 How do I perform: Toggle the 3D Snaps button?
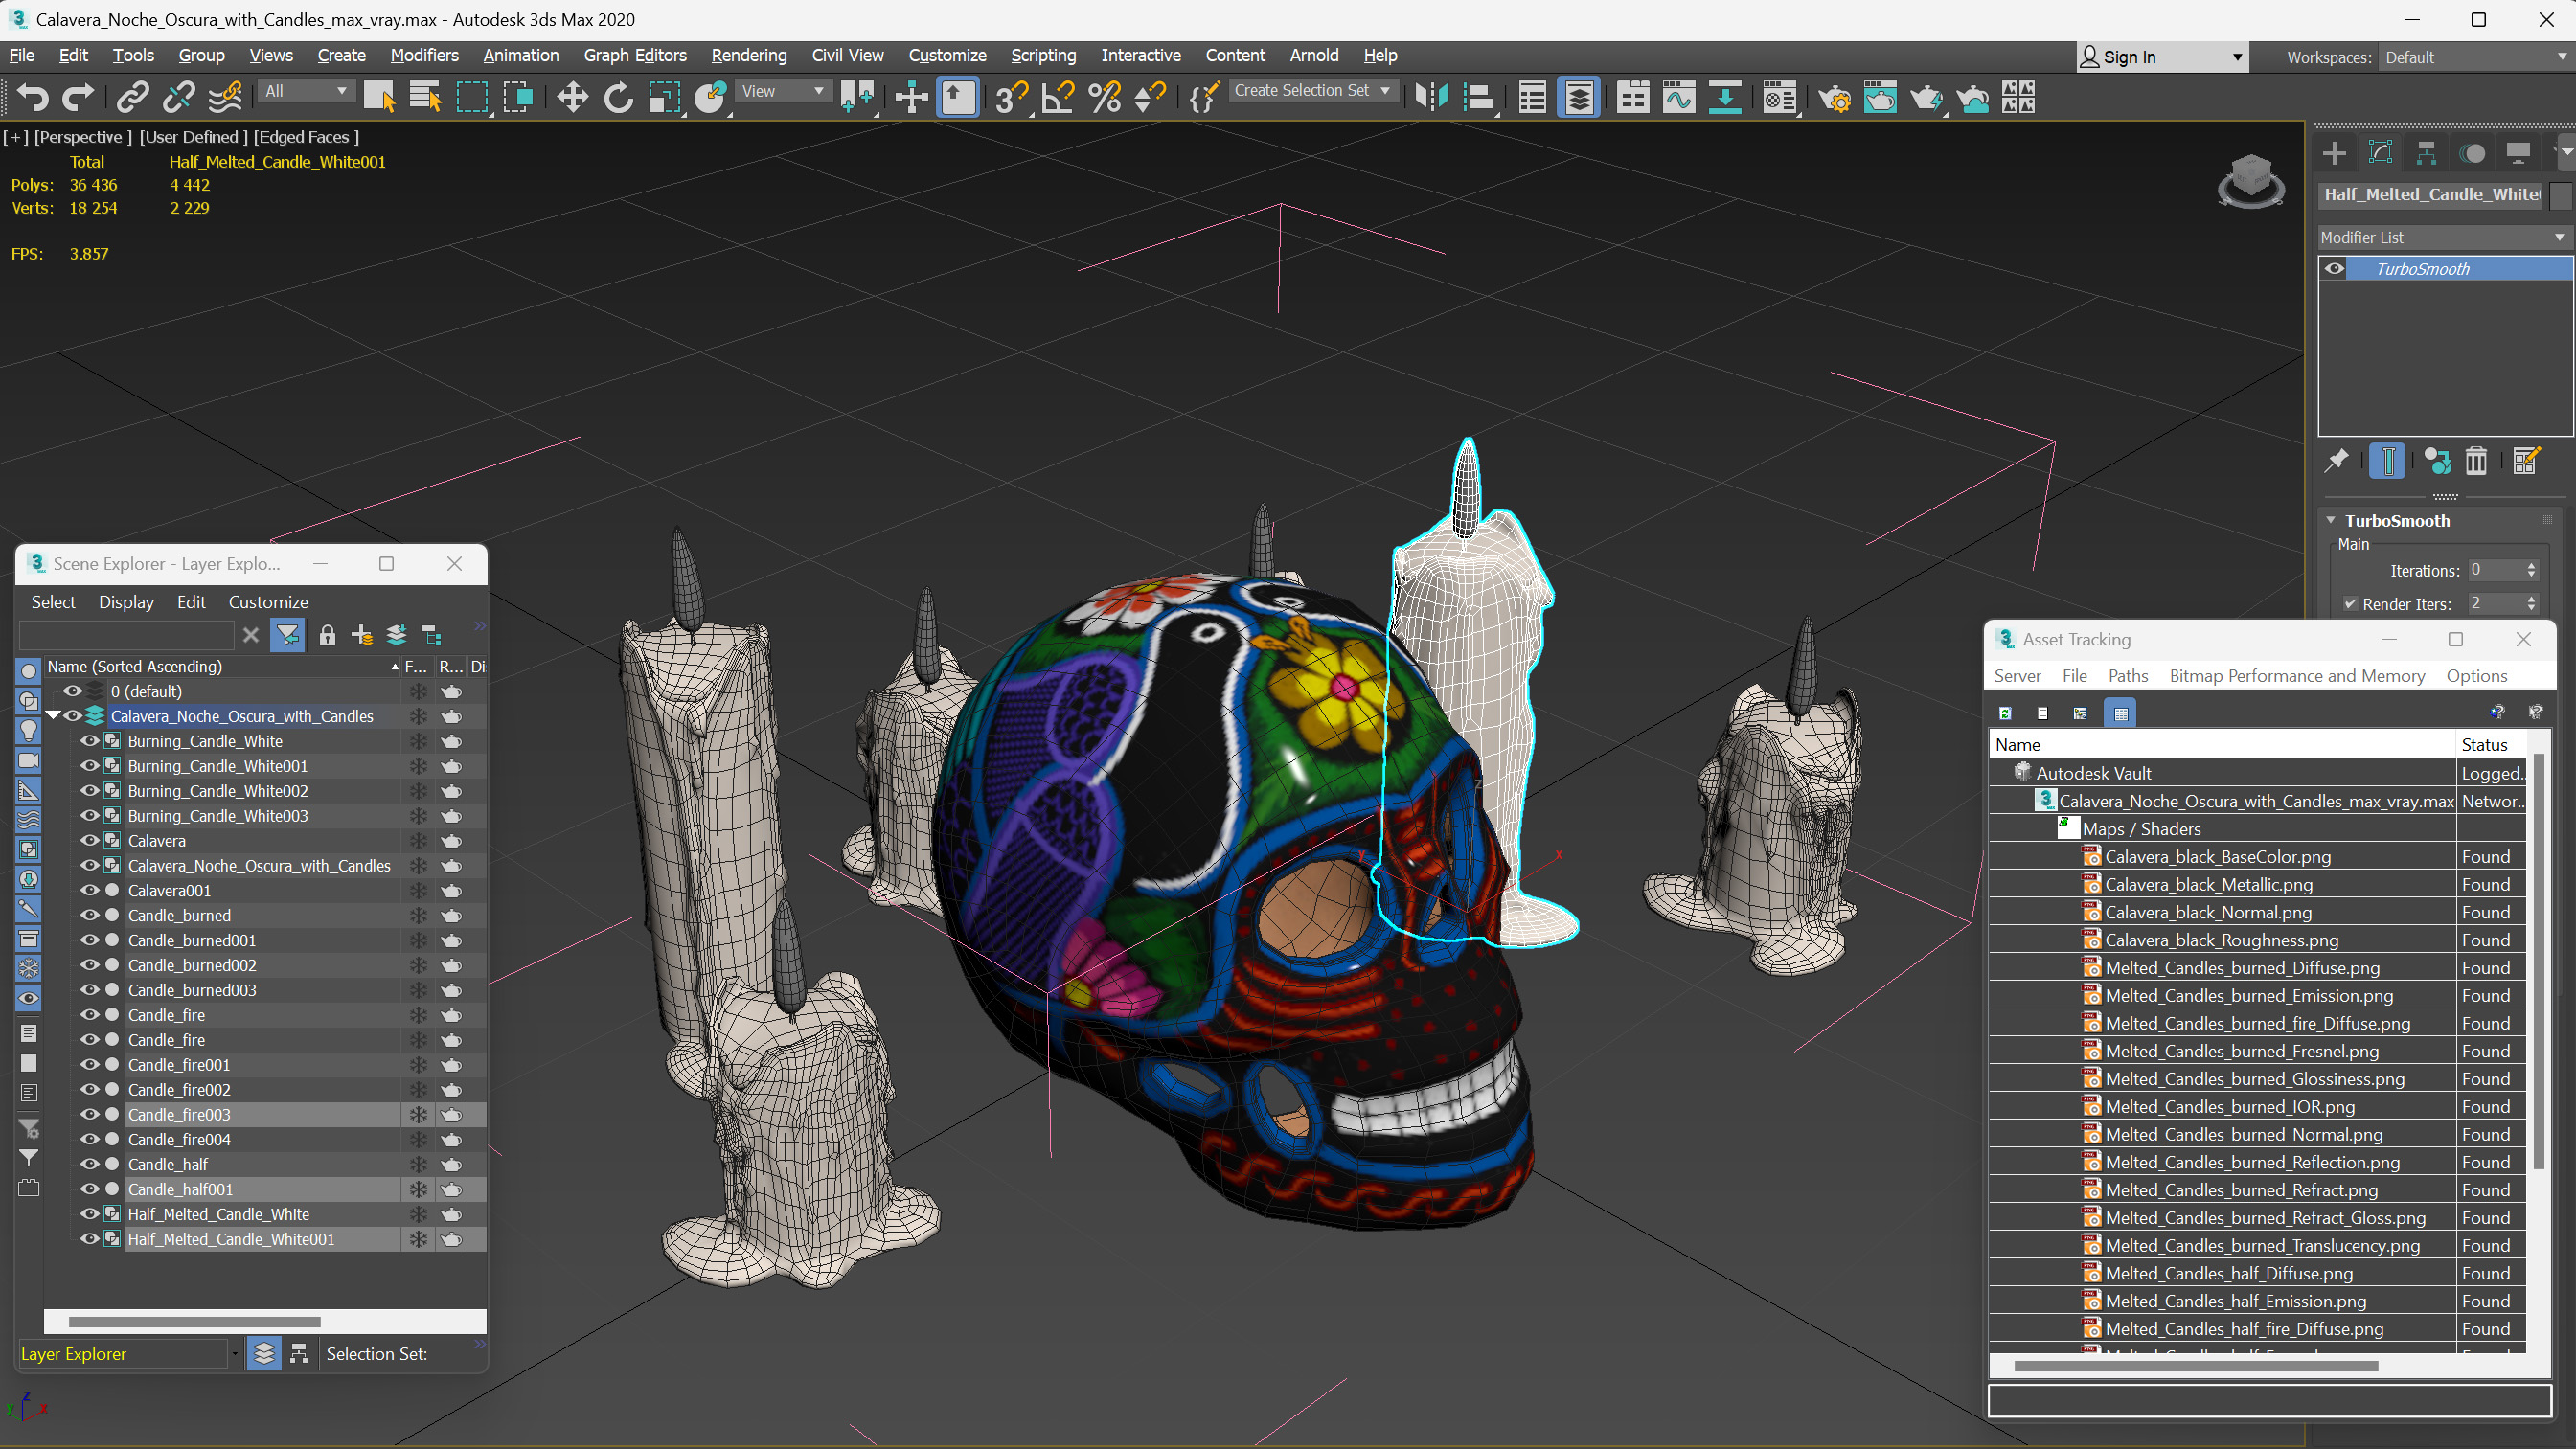point(1011,97)
